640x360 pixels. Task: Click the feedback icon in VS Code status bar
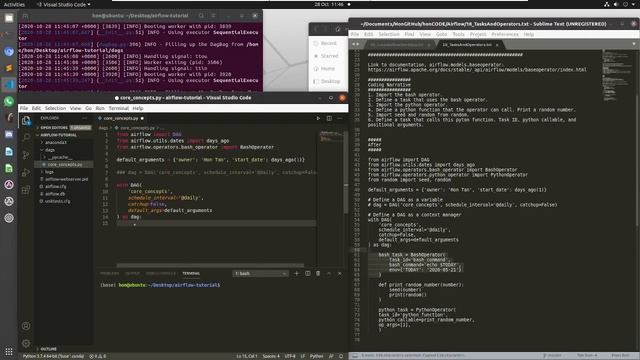(x=331, y=356)
